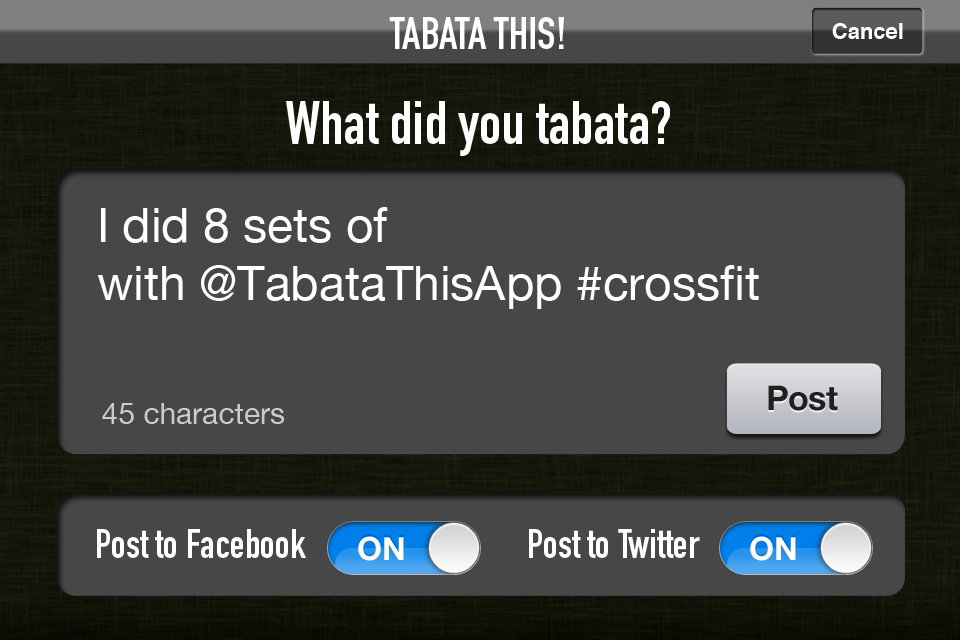Click the "What did you tabata?" heading
The height and width of the screenshot is (640, 960).
coord(478,124)
